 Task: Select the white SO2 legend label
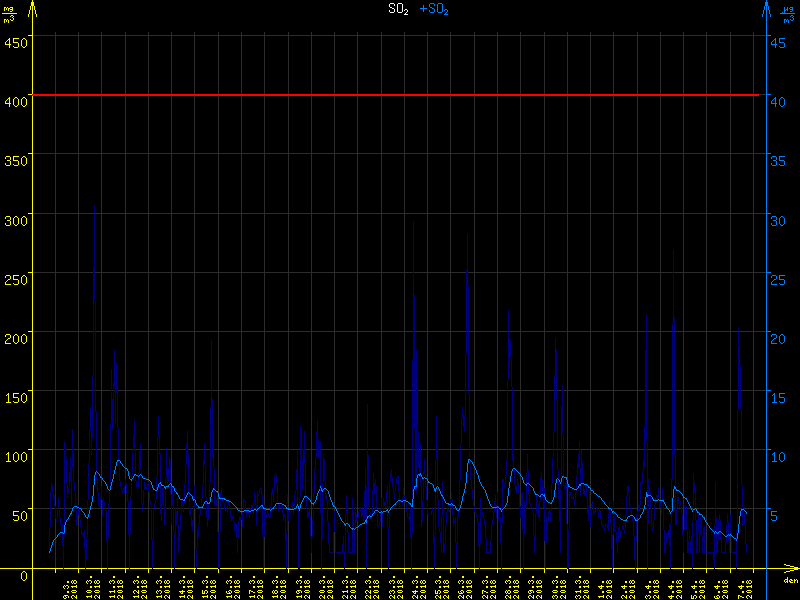click(398, 9)
